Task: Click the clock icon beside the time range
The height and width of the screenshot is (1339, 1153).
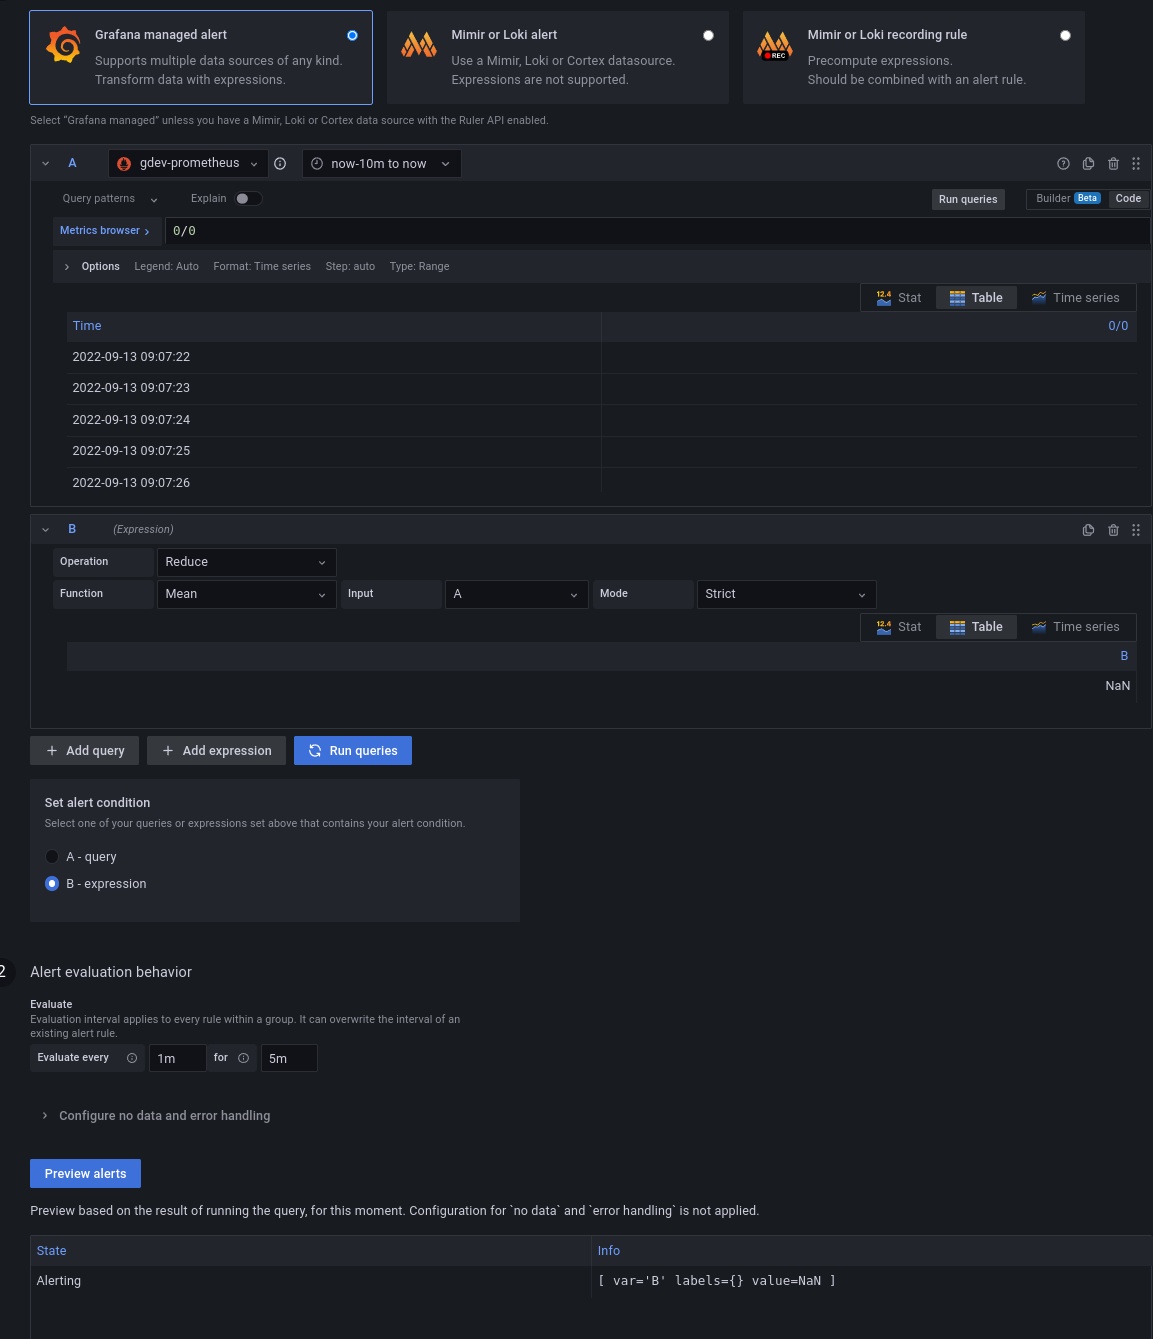Action: tap(317, 163)
